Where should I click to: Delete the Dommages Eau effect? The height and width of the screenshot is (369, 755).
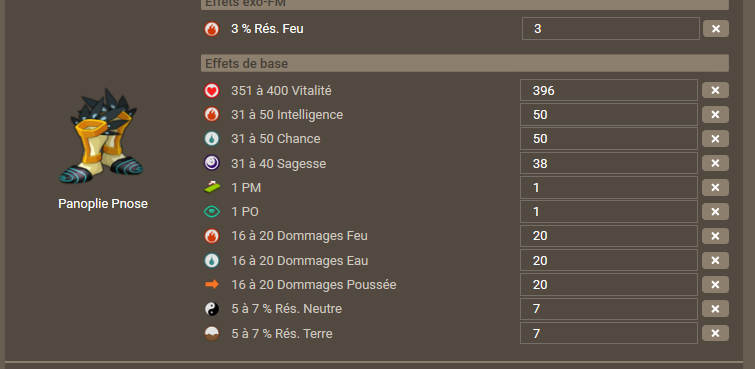coord(715,261)
